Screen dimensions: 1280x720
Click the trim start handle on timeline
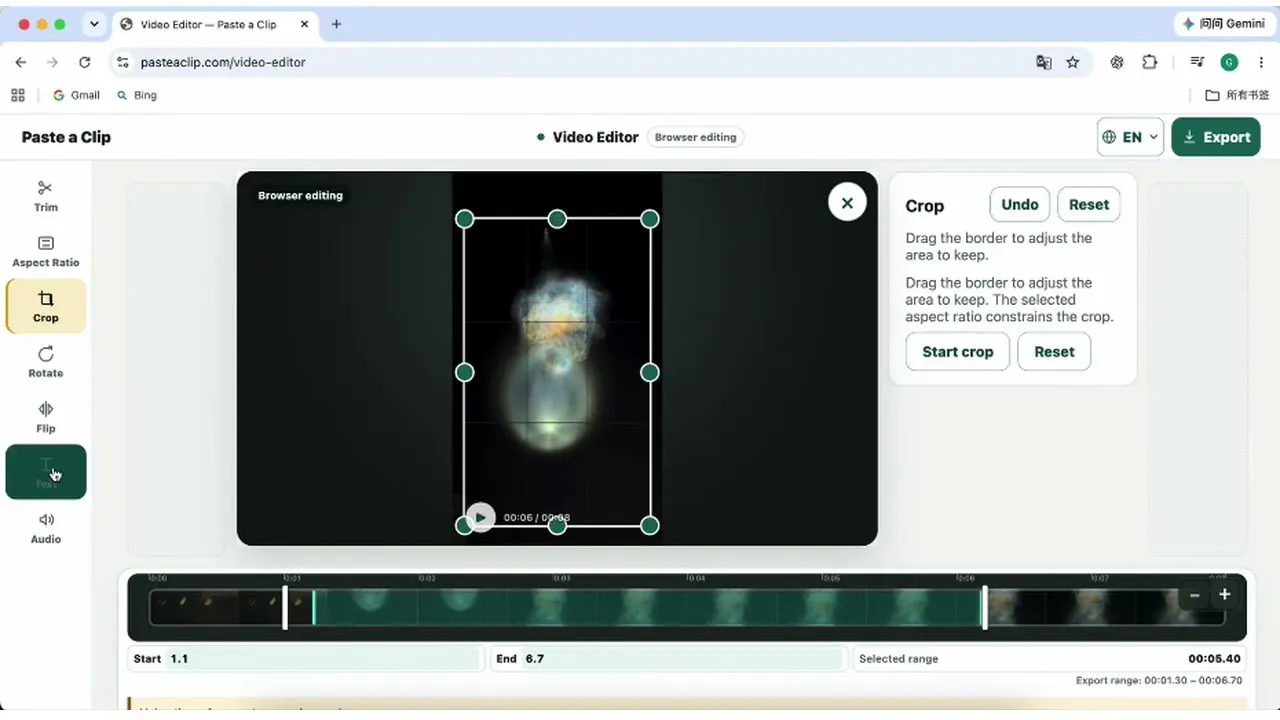[x=286, y=607]
